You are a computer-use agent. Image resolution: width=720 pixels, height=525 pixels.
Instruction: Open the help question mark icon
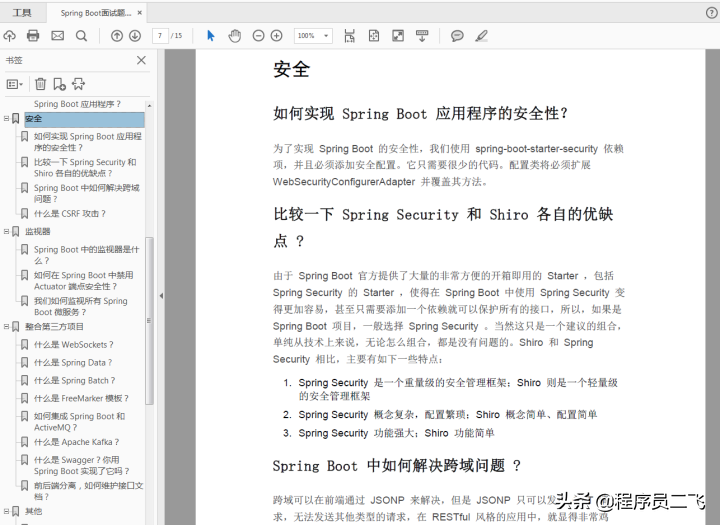point(711,13)
